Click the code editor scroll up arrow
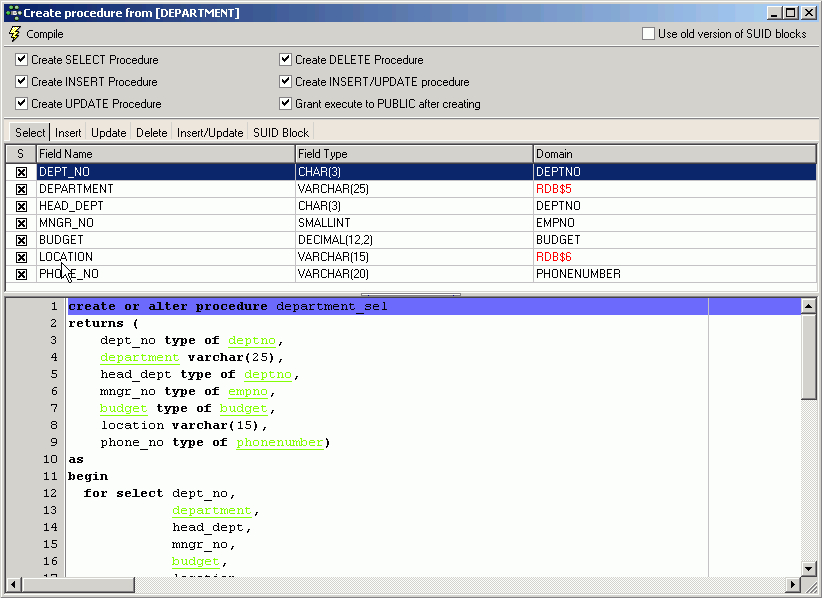This screenshot has width=822, height=598. (x=808, y=306)
